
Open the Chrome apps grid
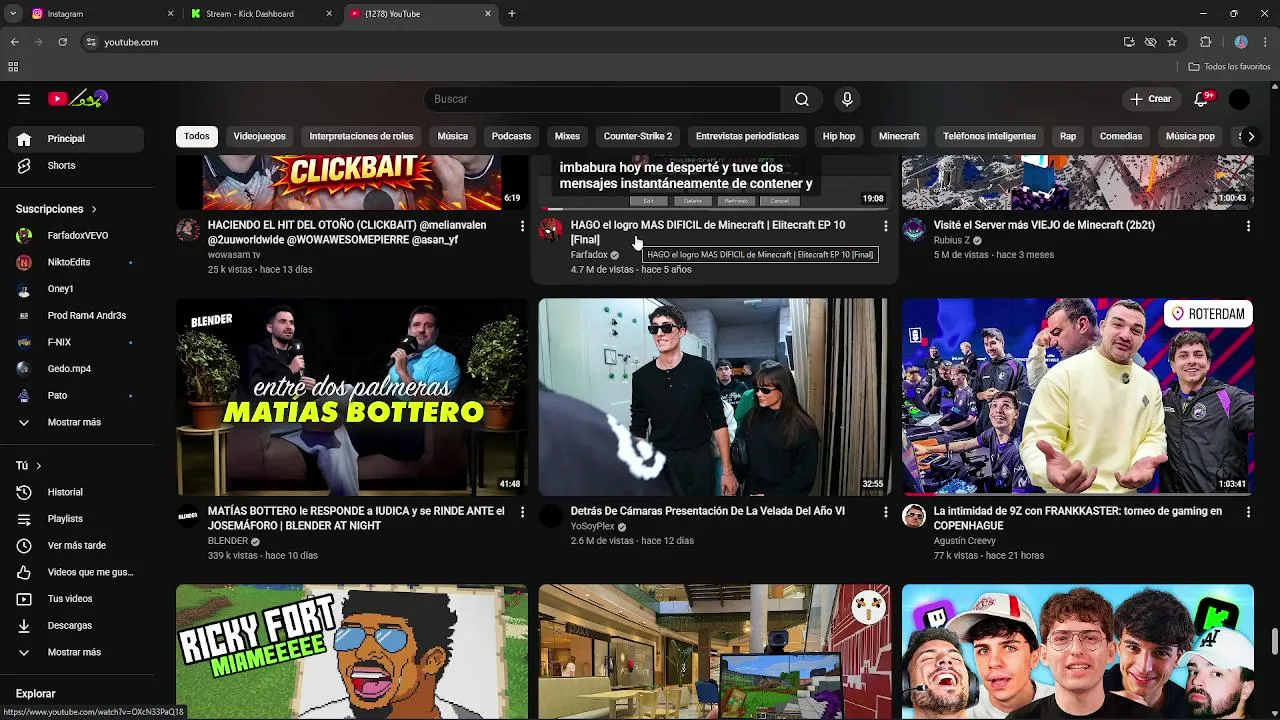pyautogui.click(x=13, y=67)
